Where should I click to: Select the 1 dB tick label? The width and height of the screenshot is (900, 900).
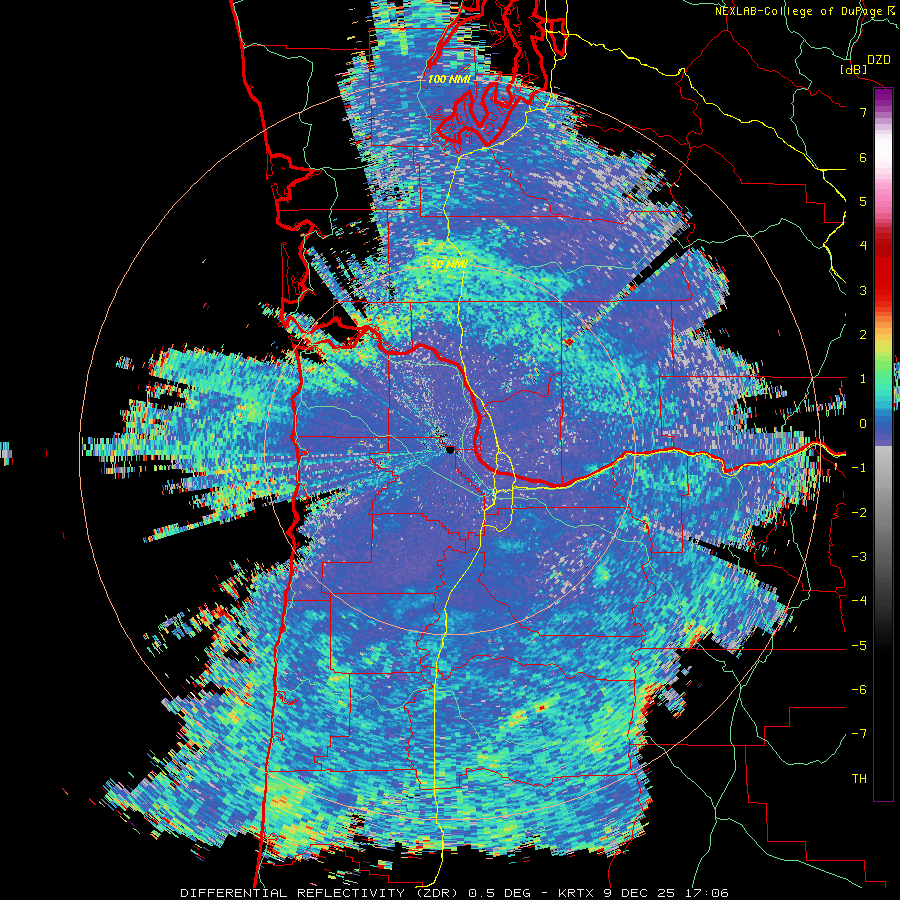pyautogui.click(x=863, y=379)
